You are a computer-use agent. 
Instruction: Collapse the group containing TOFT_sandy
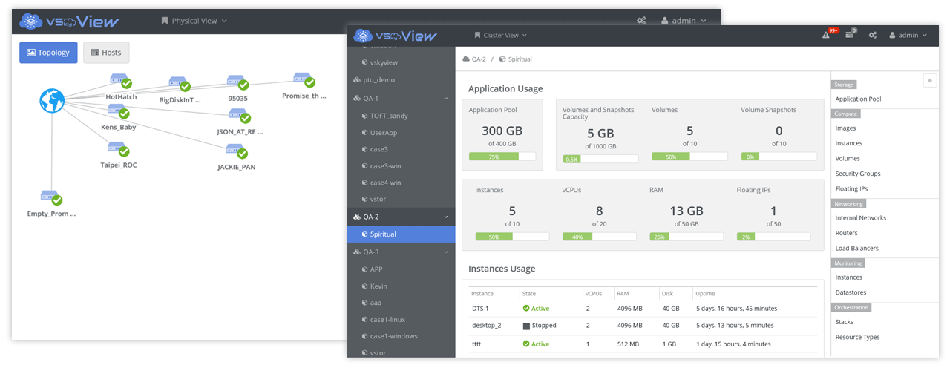[447, 98]
